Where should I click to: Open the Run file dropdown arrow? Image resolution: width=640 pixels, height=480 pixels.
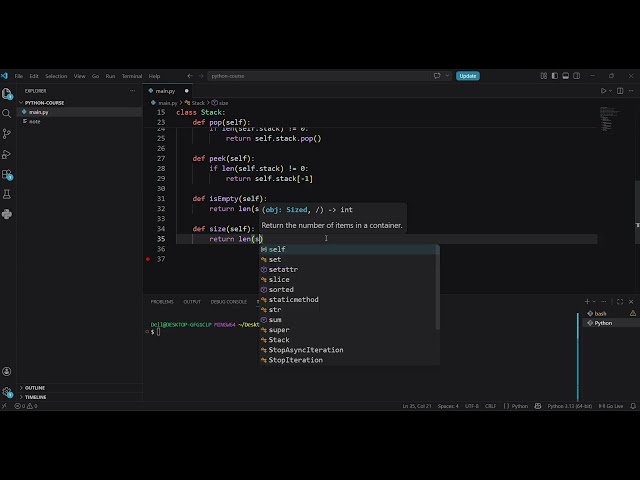click(611, 91)
